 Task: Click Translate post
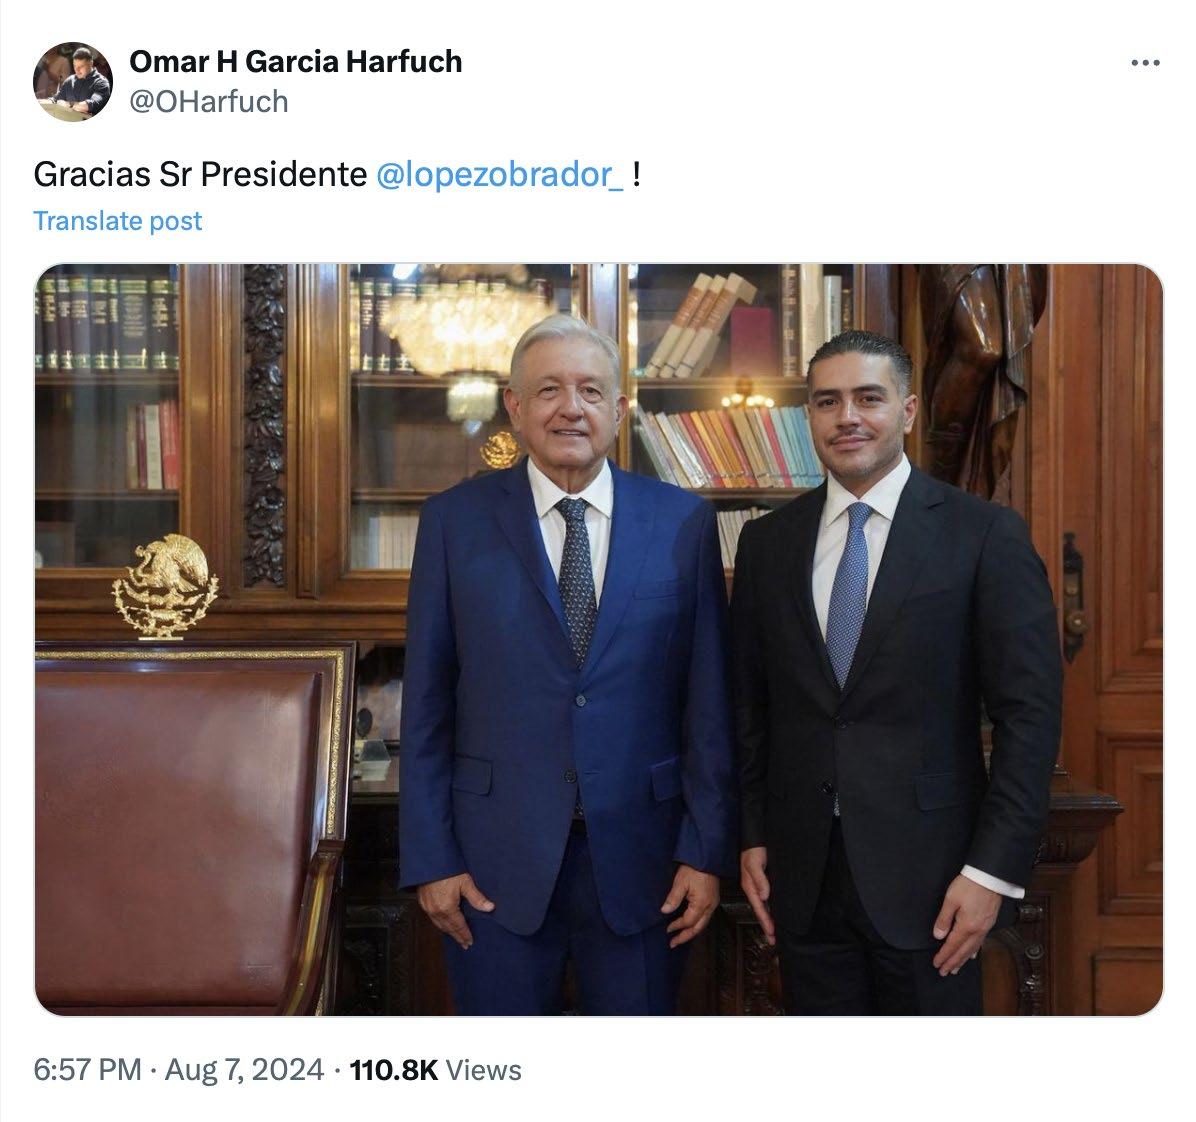pyautogui.click(x=117, y=220)
